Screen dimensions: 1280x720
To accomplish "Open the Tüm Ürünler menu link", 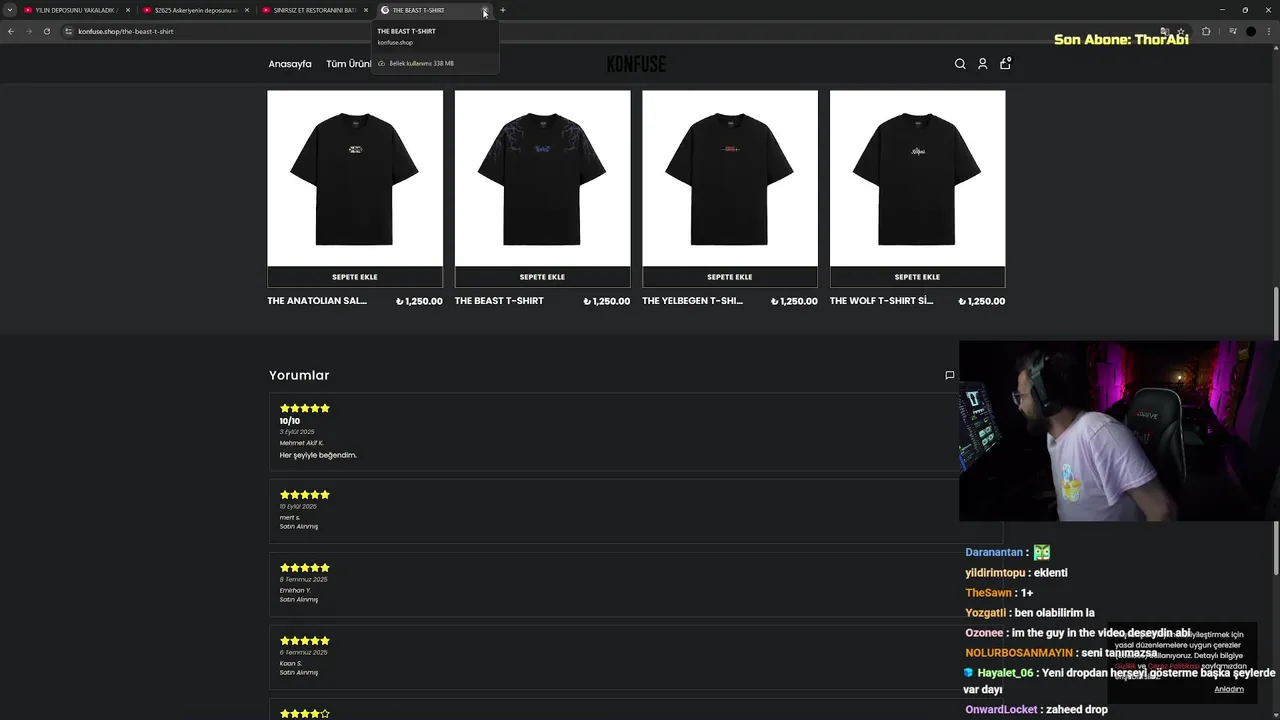I will coord(348,64).
